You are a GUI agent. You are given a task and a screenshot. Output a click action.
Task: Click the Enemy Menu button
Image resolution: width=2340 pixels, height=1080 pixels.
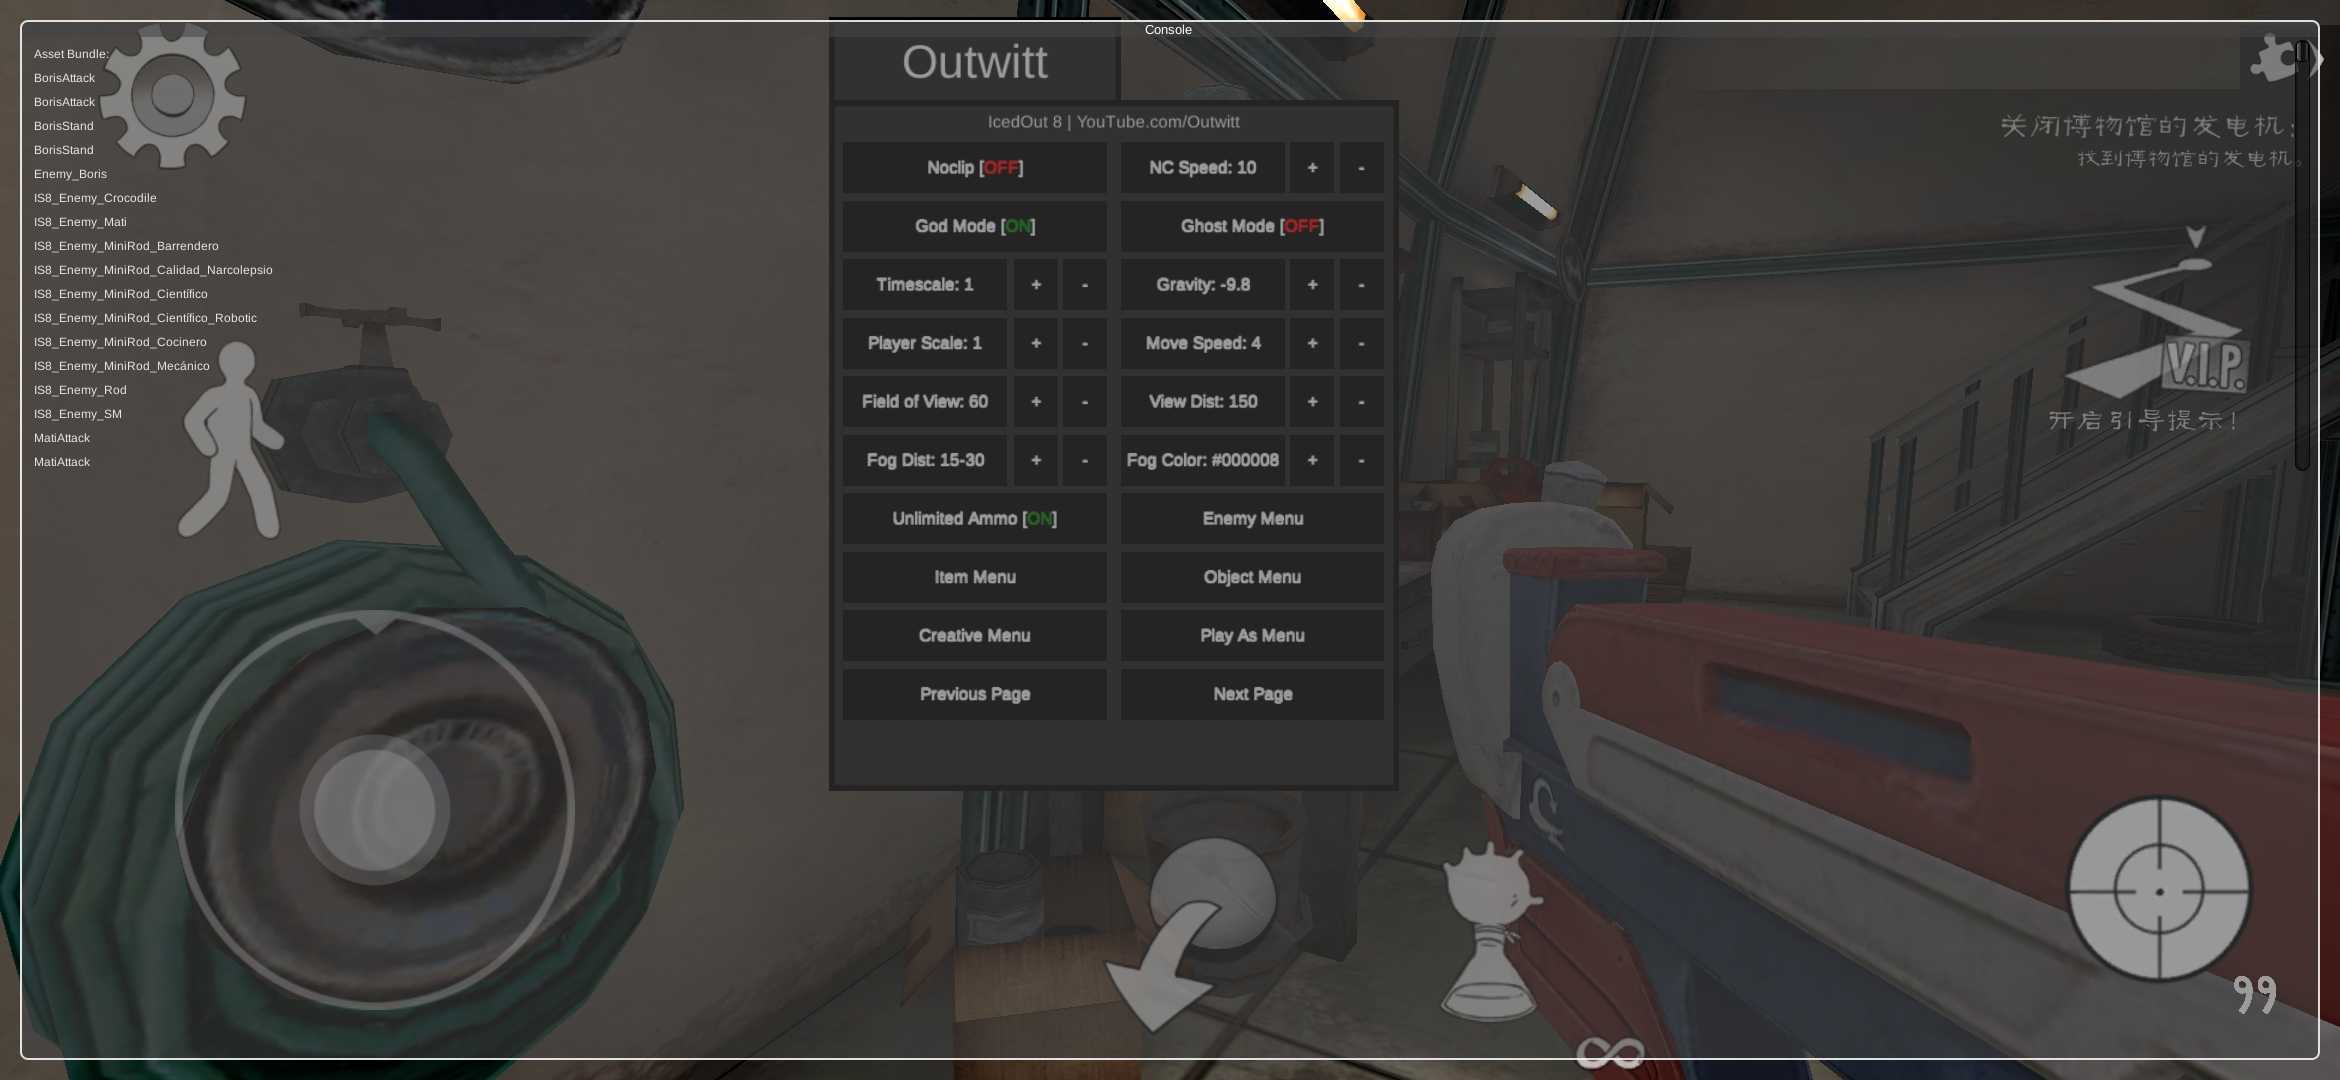coord(1251,519)
